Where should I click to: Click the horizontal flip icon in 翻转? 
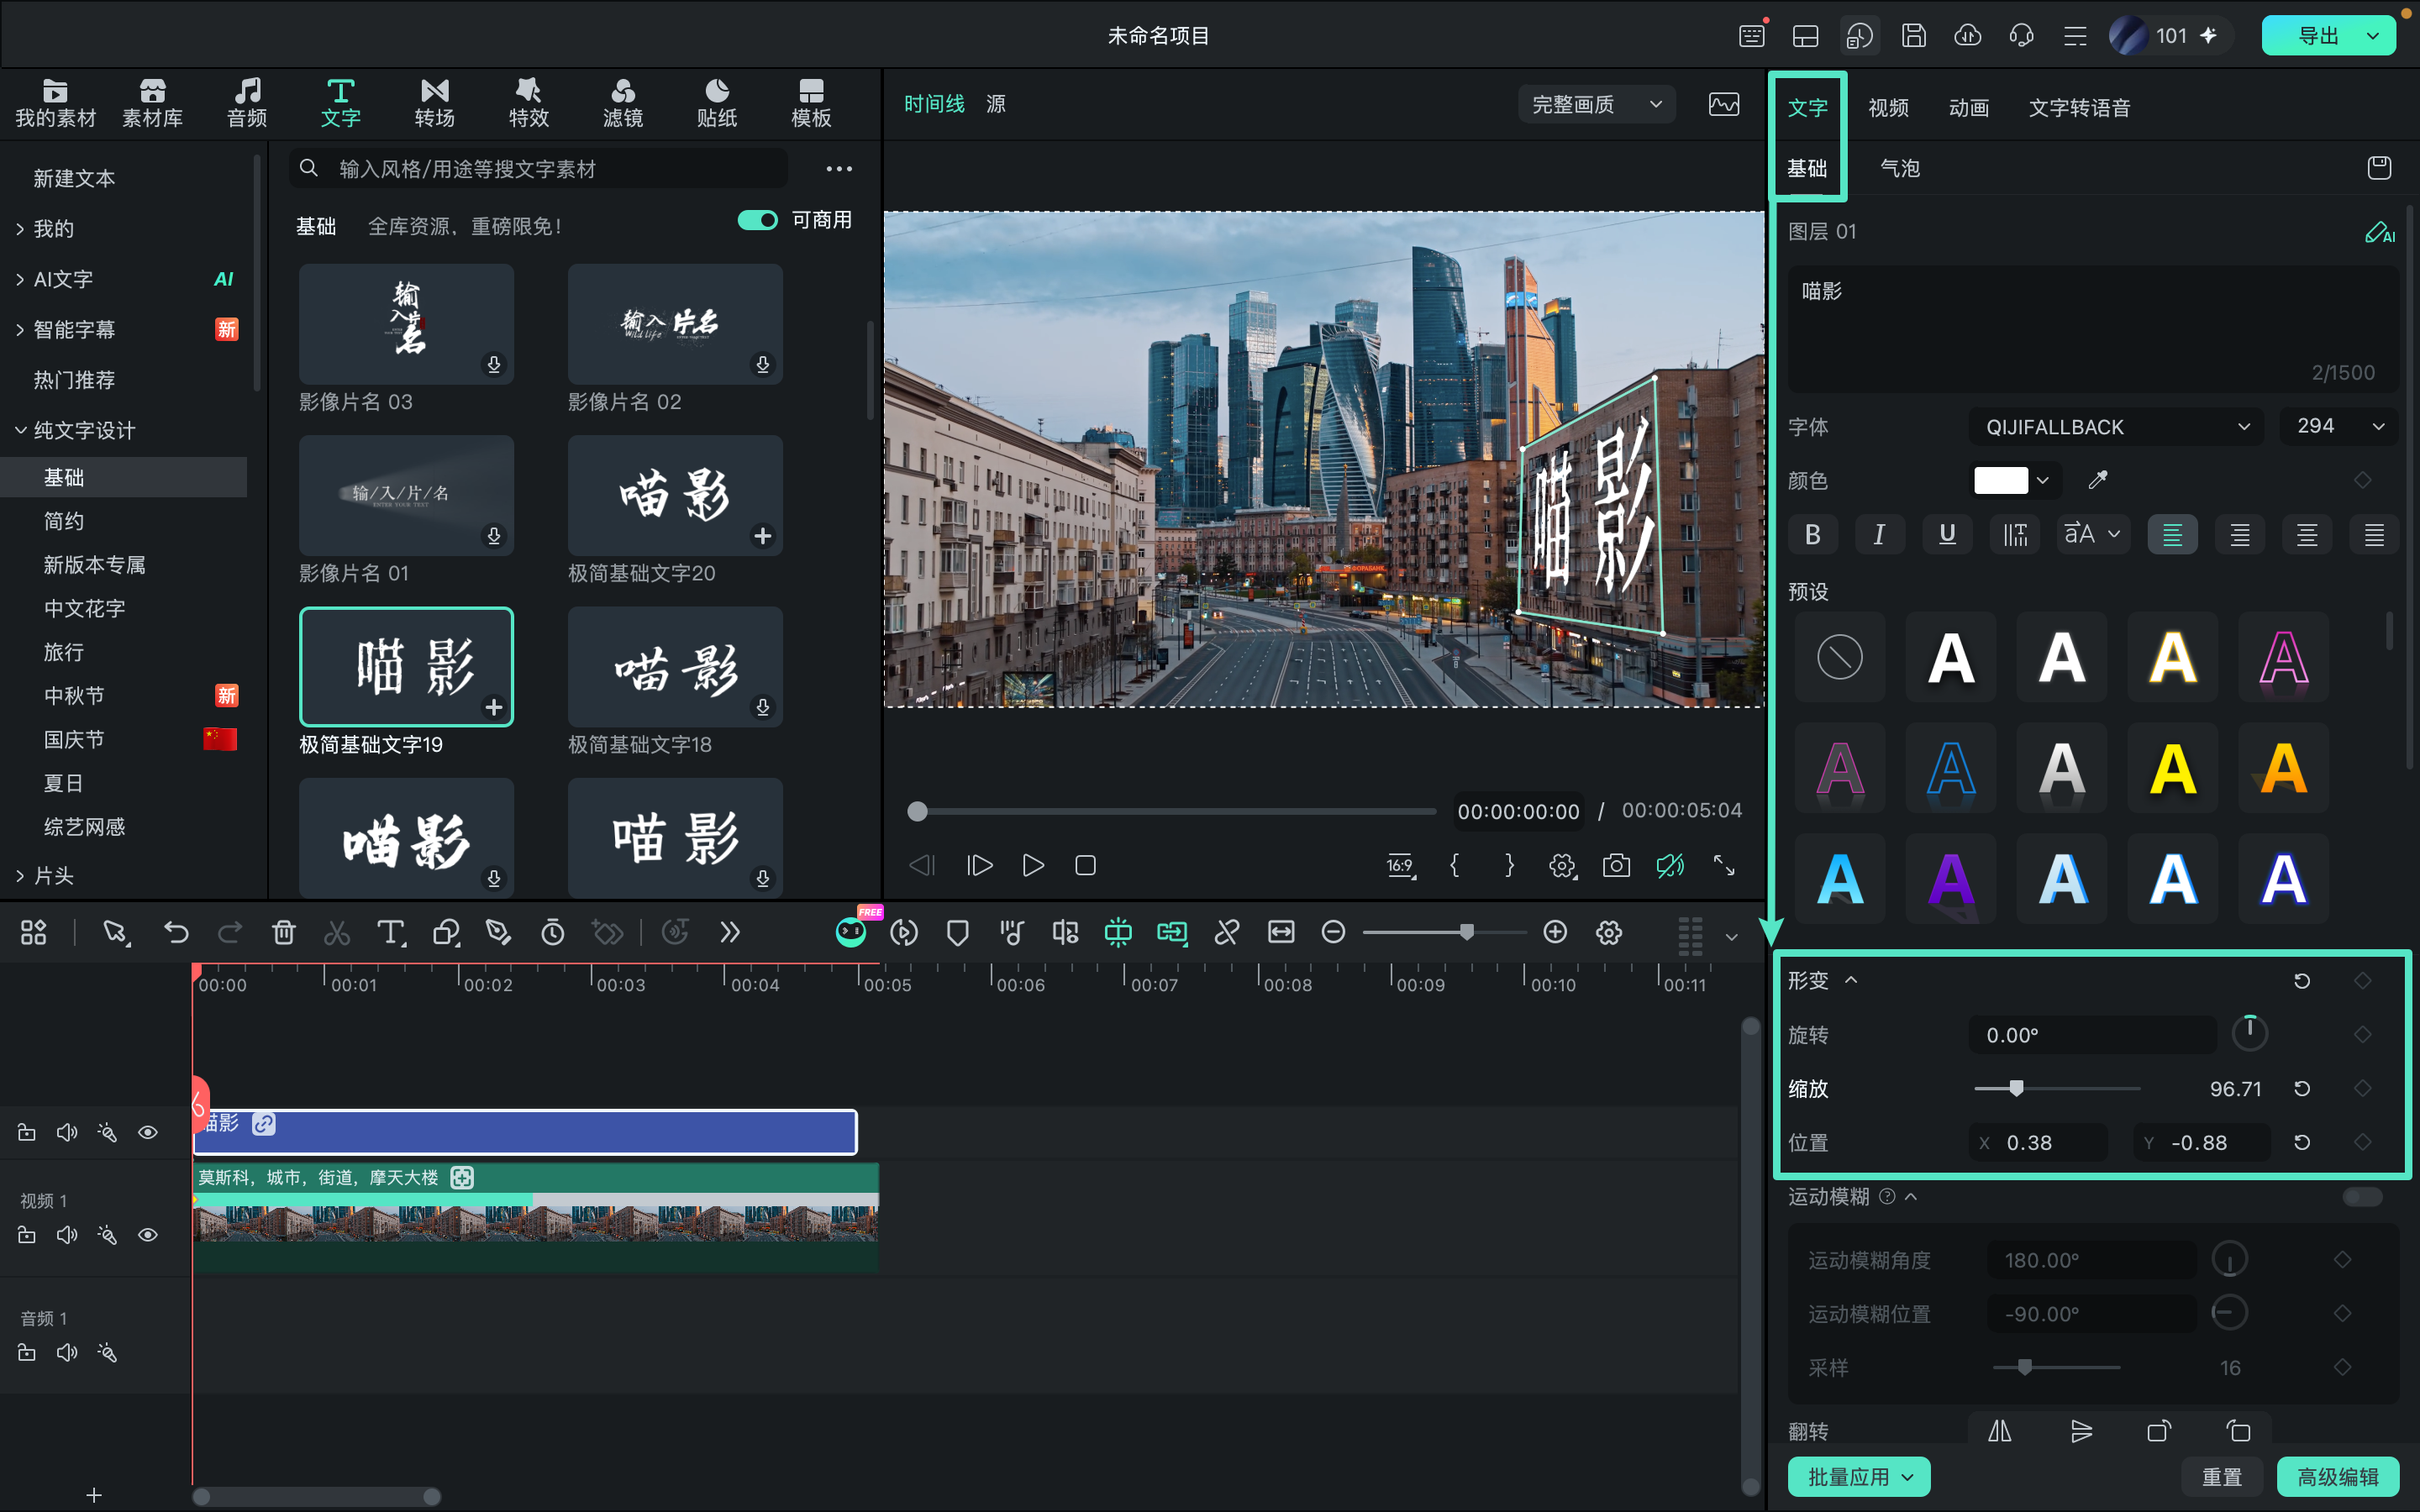(1999, 1431)
